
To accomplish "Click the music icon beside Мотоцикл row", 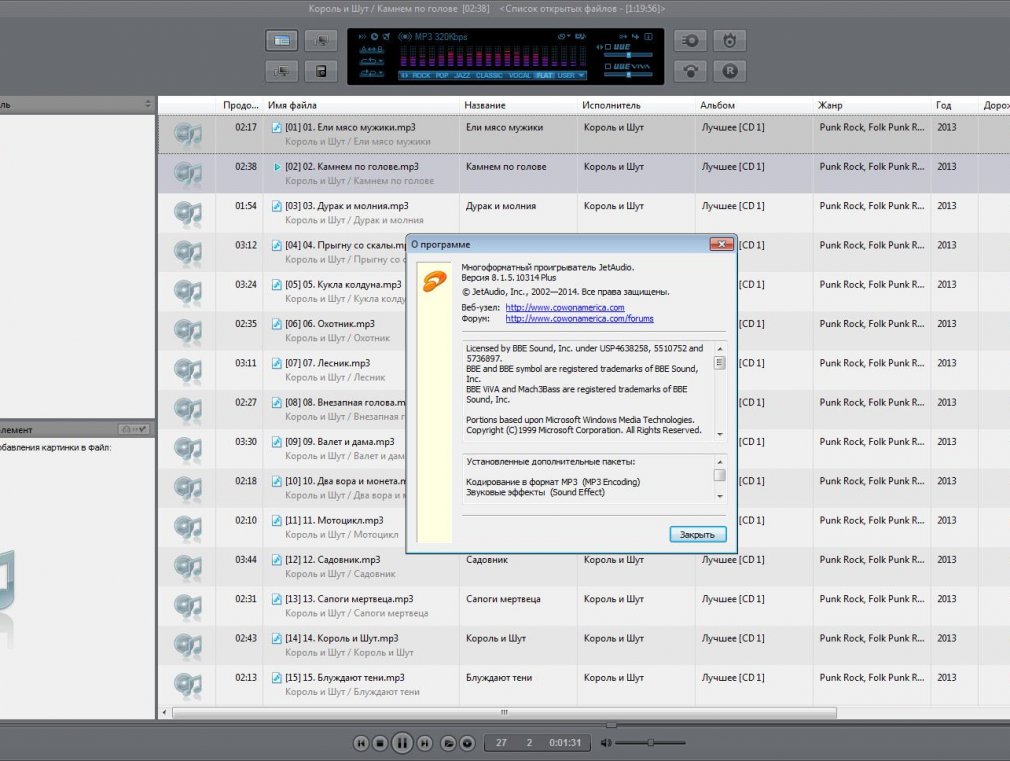I will coord(188,527).
